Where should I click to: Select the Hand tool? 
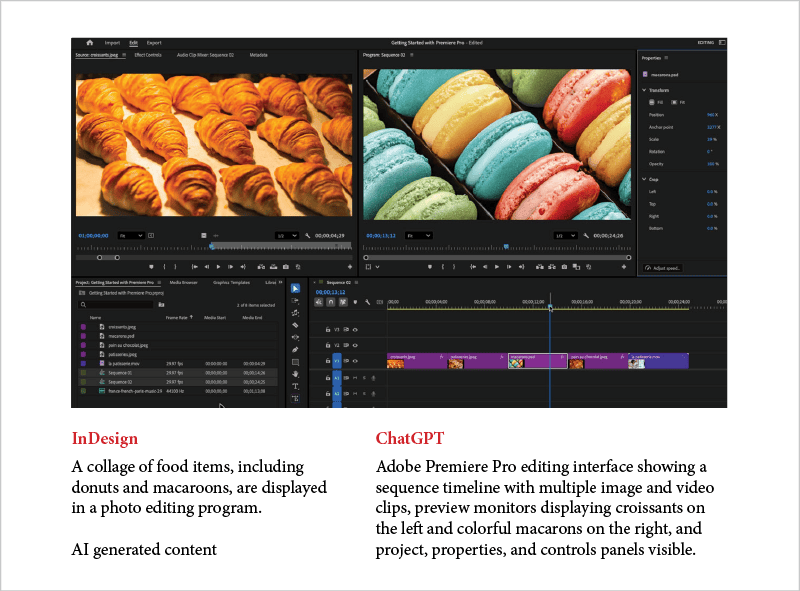(x=295, y=374)
